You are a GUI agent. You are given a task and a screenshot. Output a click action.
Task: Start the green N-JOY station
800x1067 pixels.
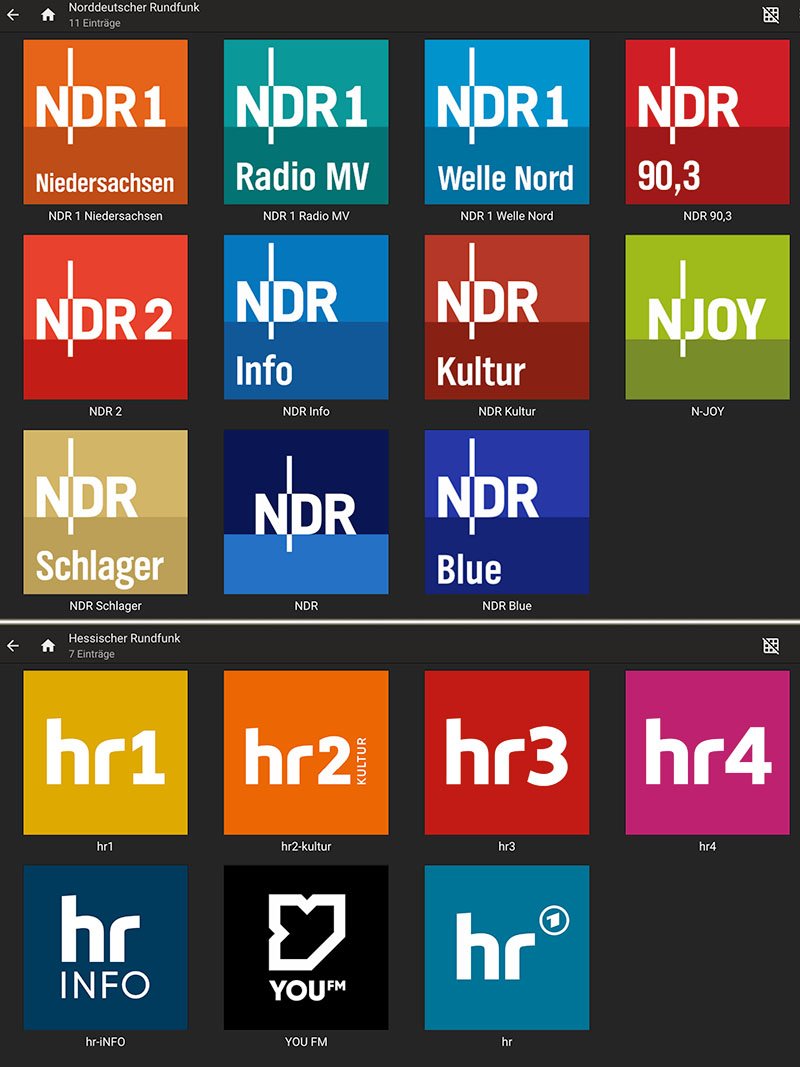point(707,317)
